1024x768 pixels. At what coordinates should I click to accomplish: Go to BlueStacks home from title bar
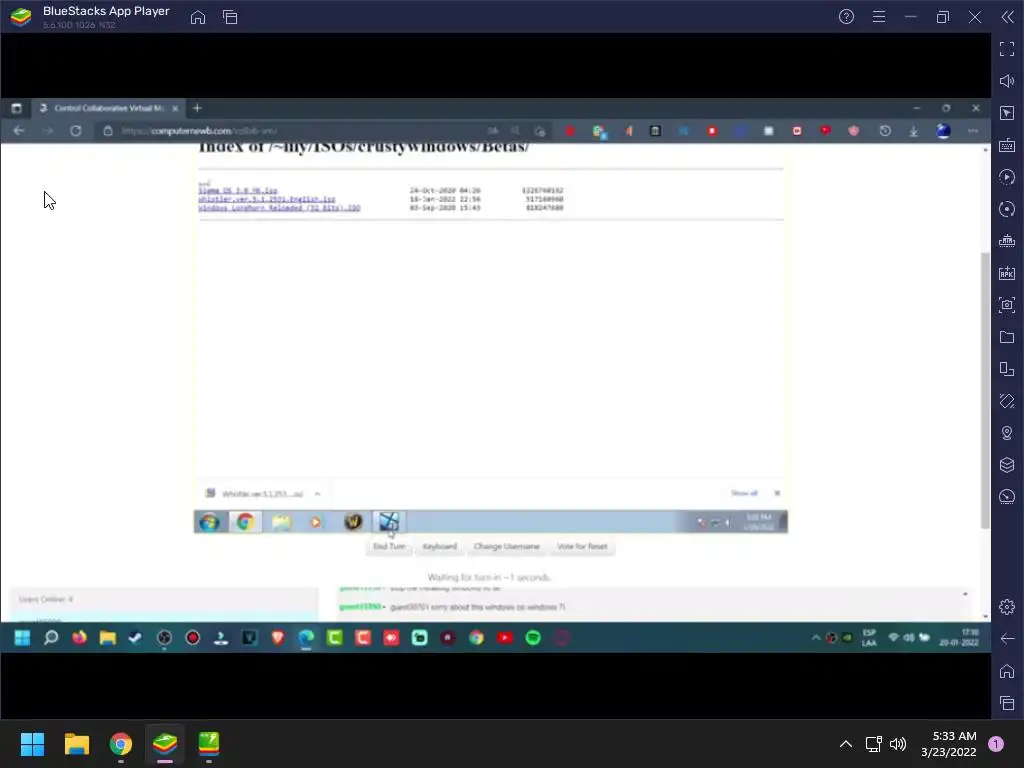point(198,17)
